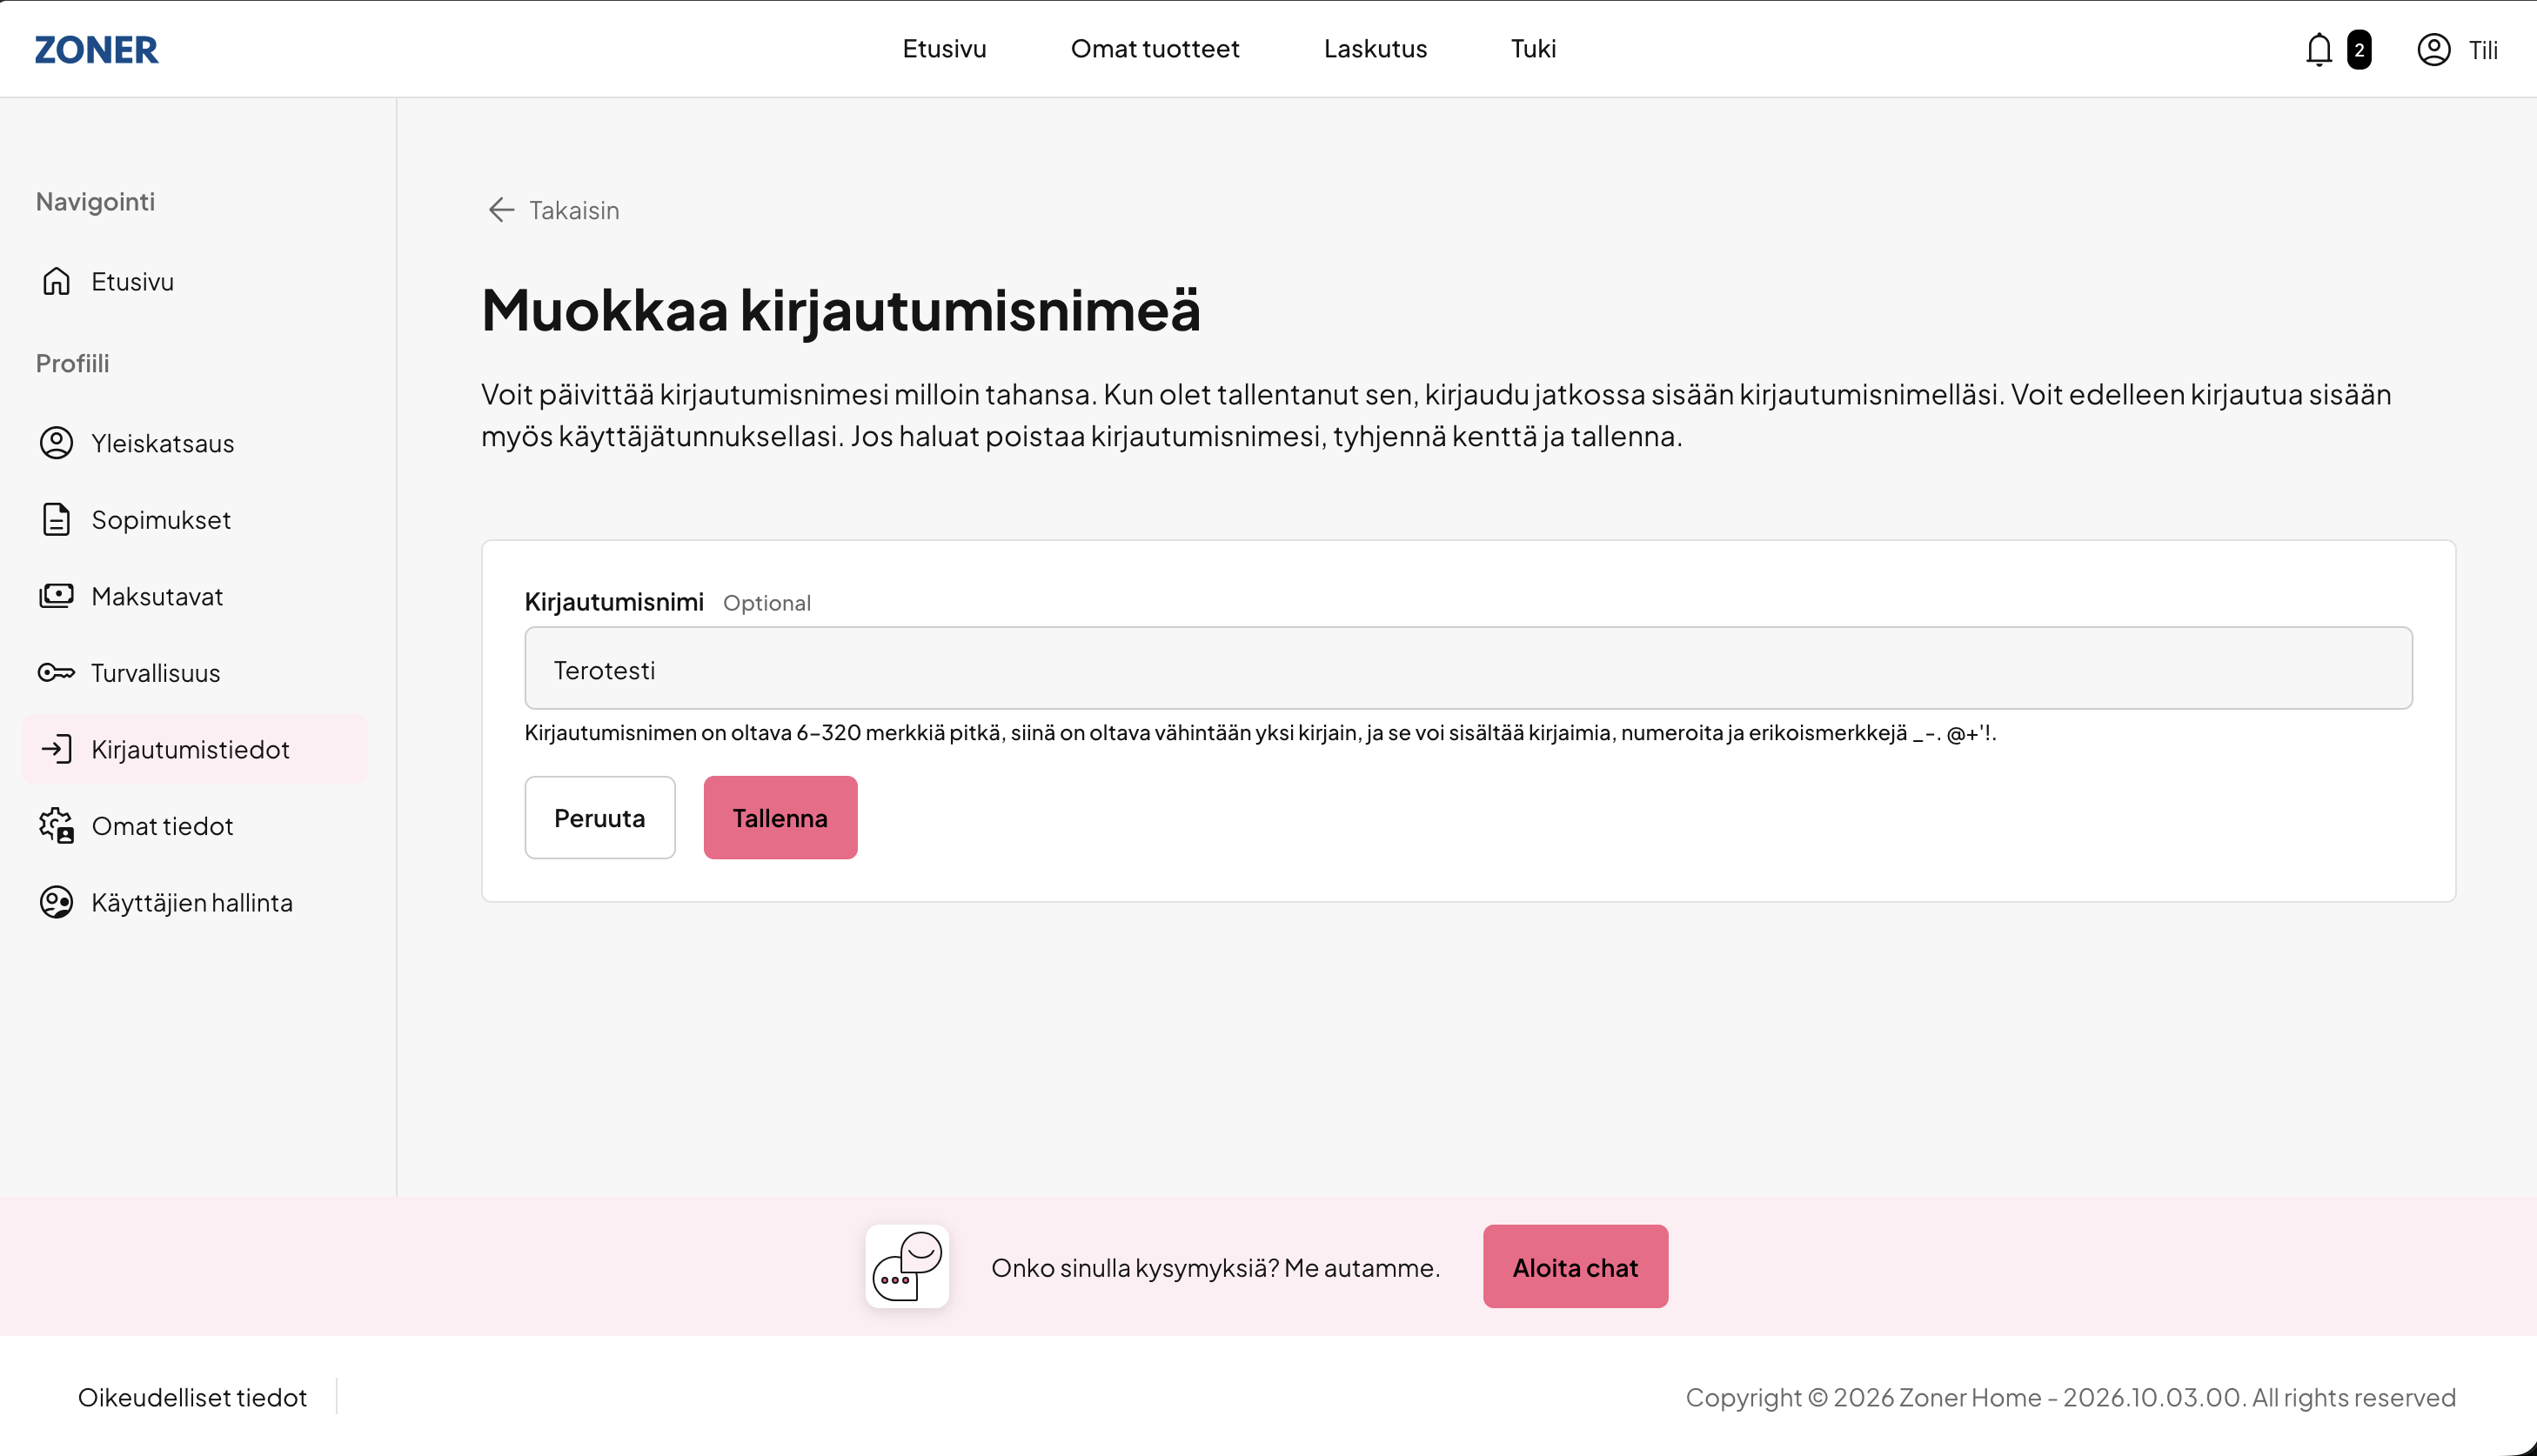Go to sidebar Etusivu label
Viewport: 2537px width, 1456px height.
[132, 281]
